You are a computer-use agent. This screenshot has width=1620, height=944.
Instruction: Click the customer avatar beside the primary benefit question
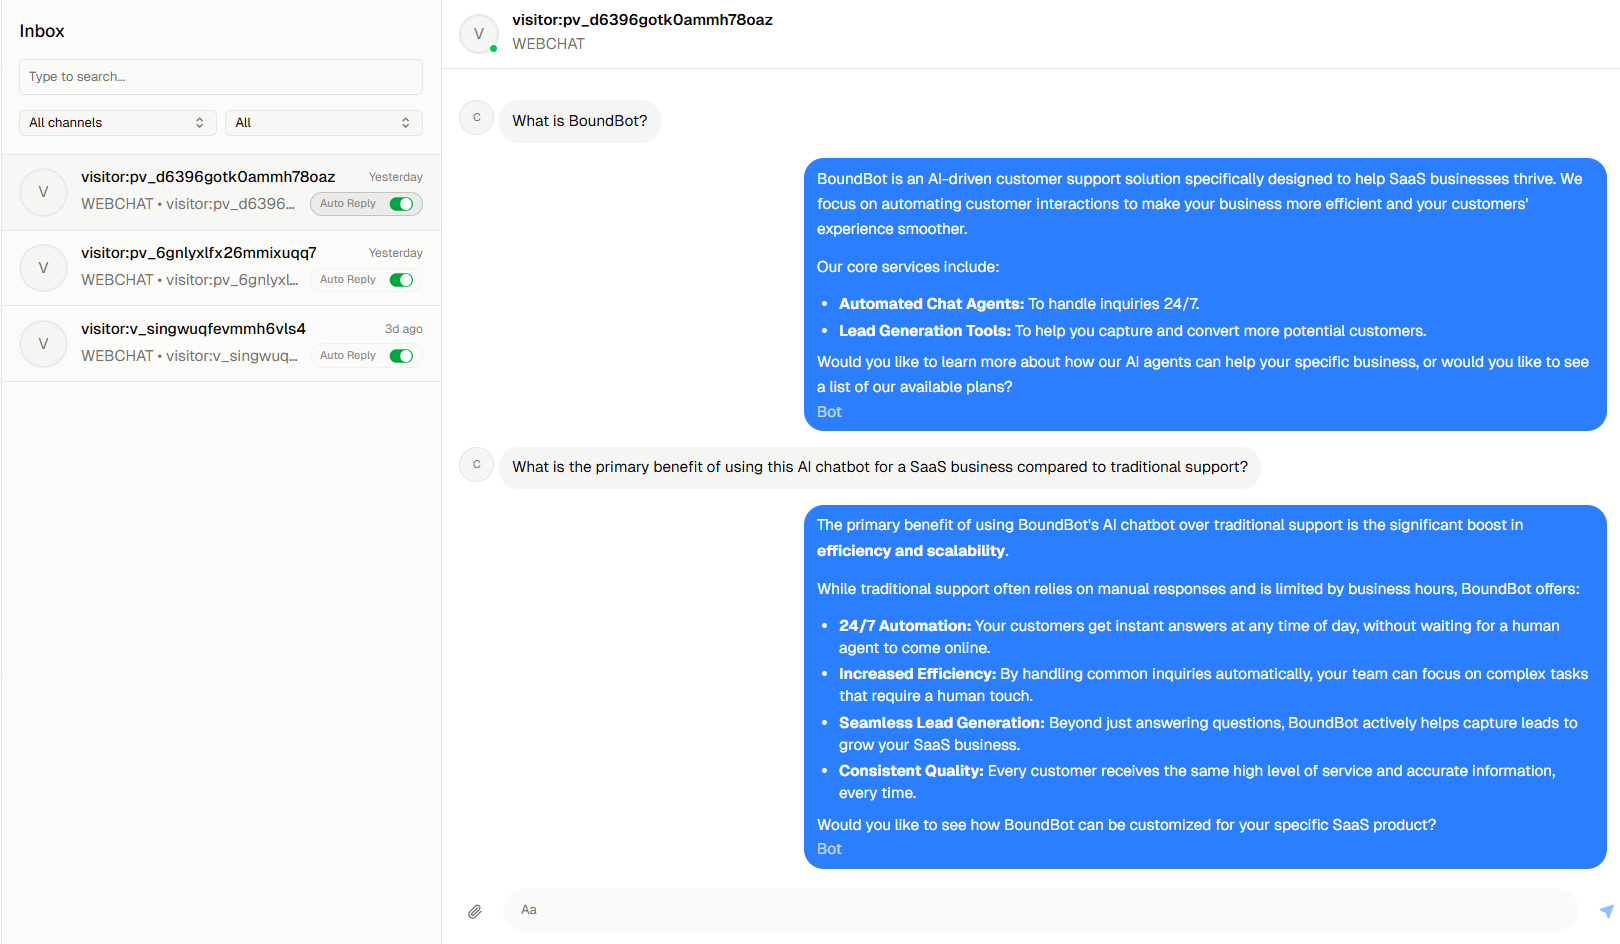click(x=476, y=464)
